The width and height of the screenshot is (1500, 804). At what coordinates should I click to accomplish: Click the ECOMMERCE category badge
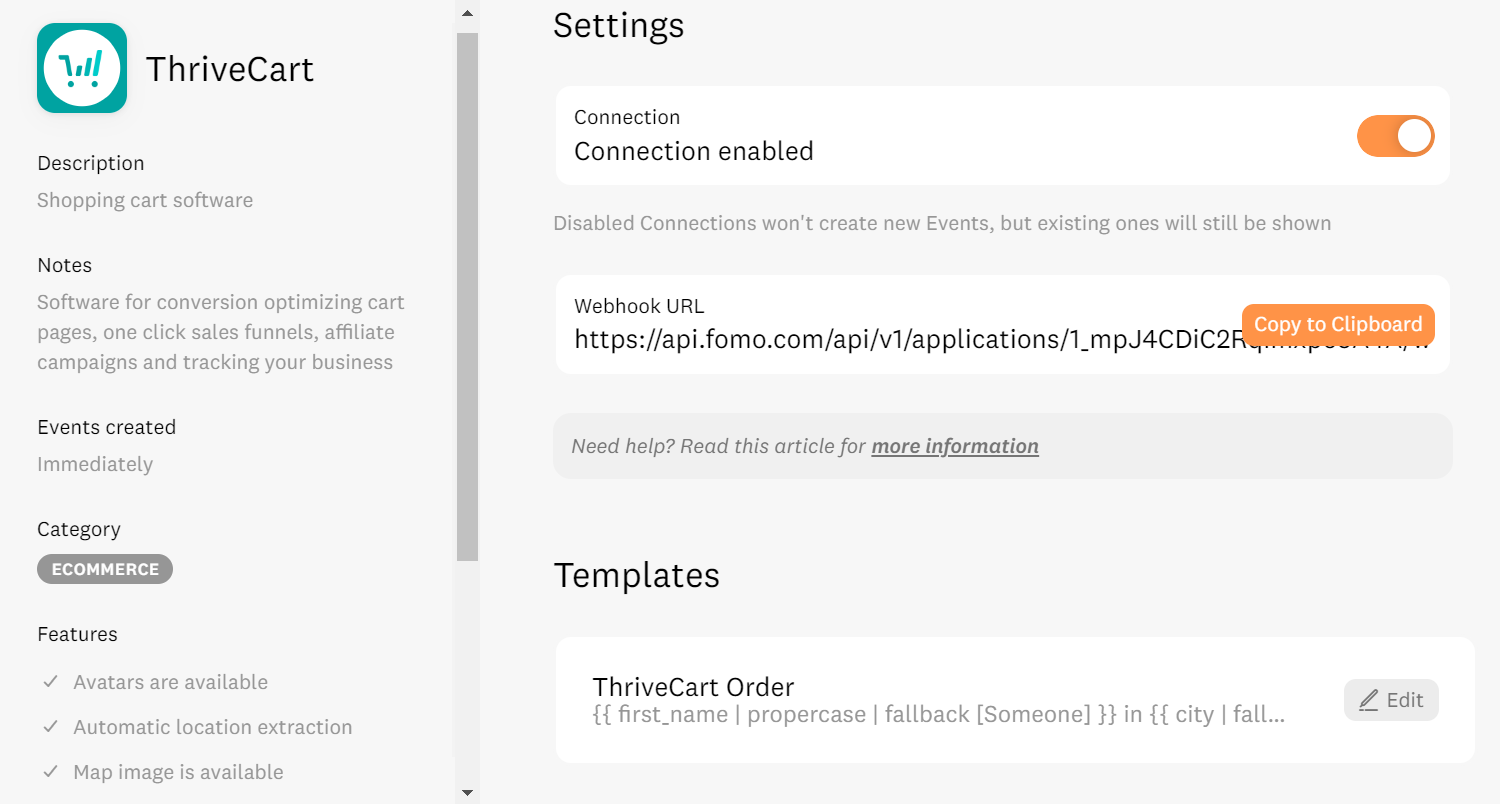pyautogui.click(x=105, y=569)
